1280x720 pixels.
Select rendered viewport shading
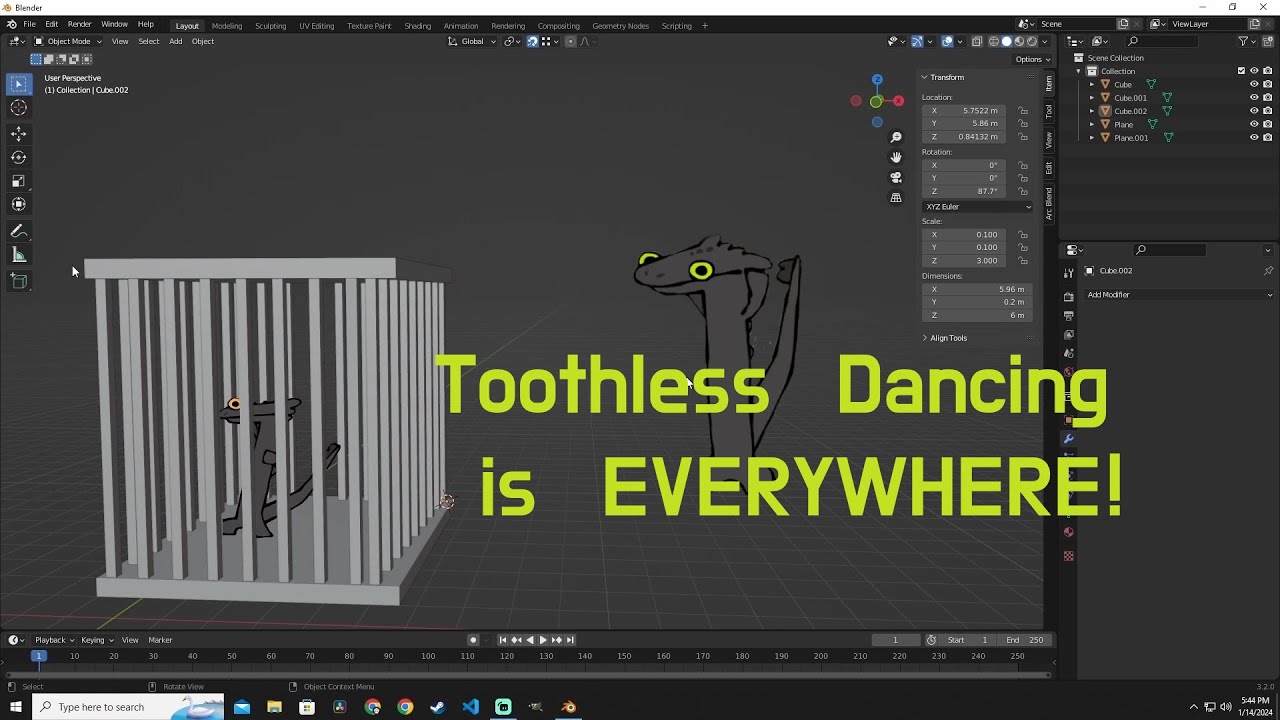tap(1032, 41)
